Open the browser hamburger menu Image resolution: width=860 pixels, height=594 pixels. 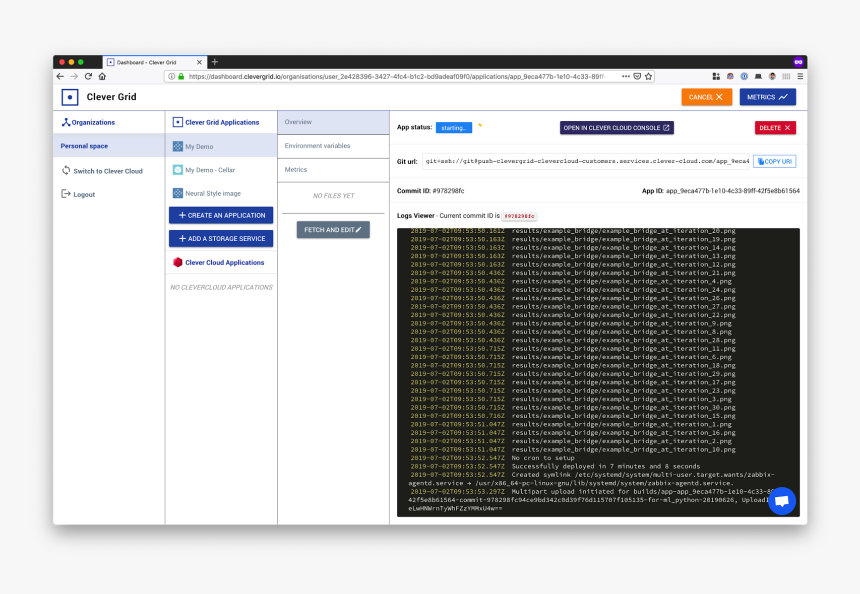[x=800, y=76]
